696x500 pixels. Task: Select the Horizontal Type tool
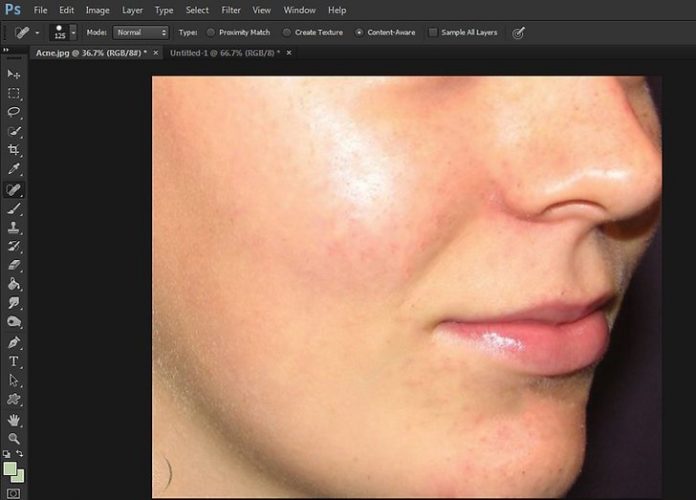tap(14, 360)
